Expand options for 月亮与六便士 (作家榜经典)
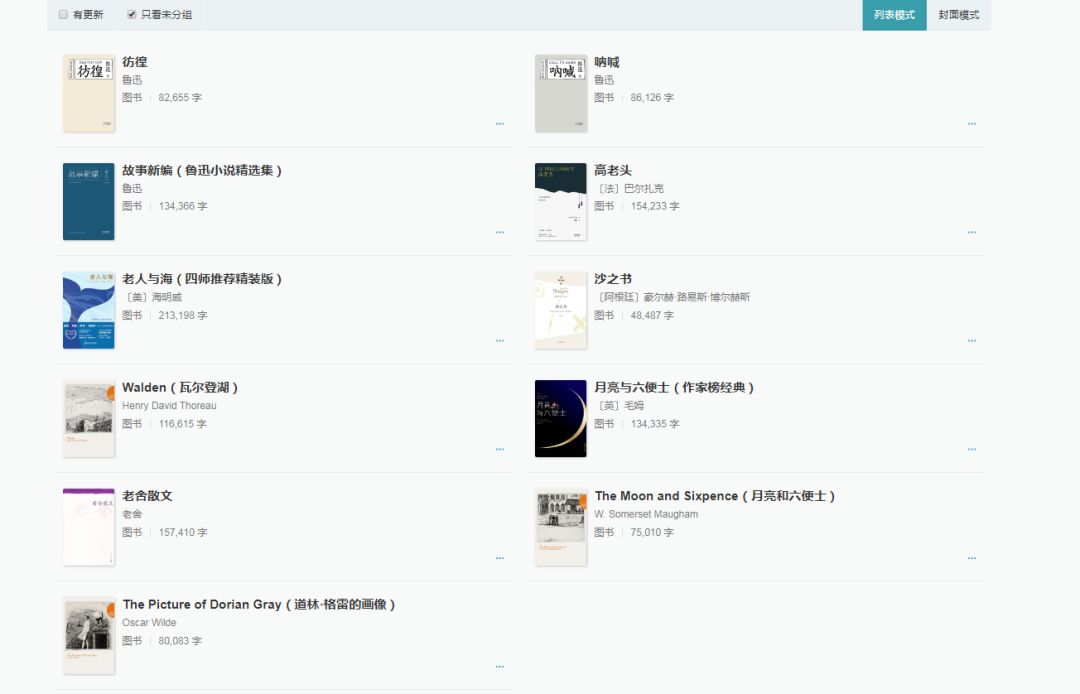The image size is (1080, 694). [x=971, y=450]
